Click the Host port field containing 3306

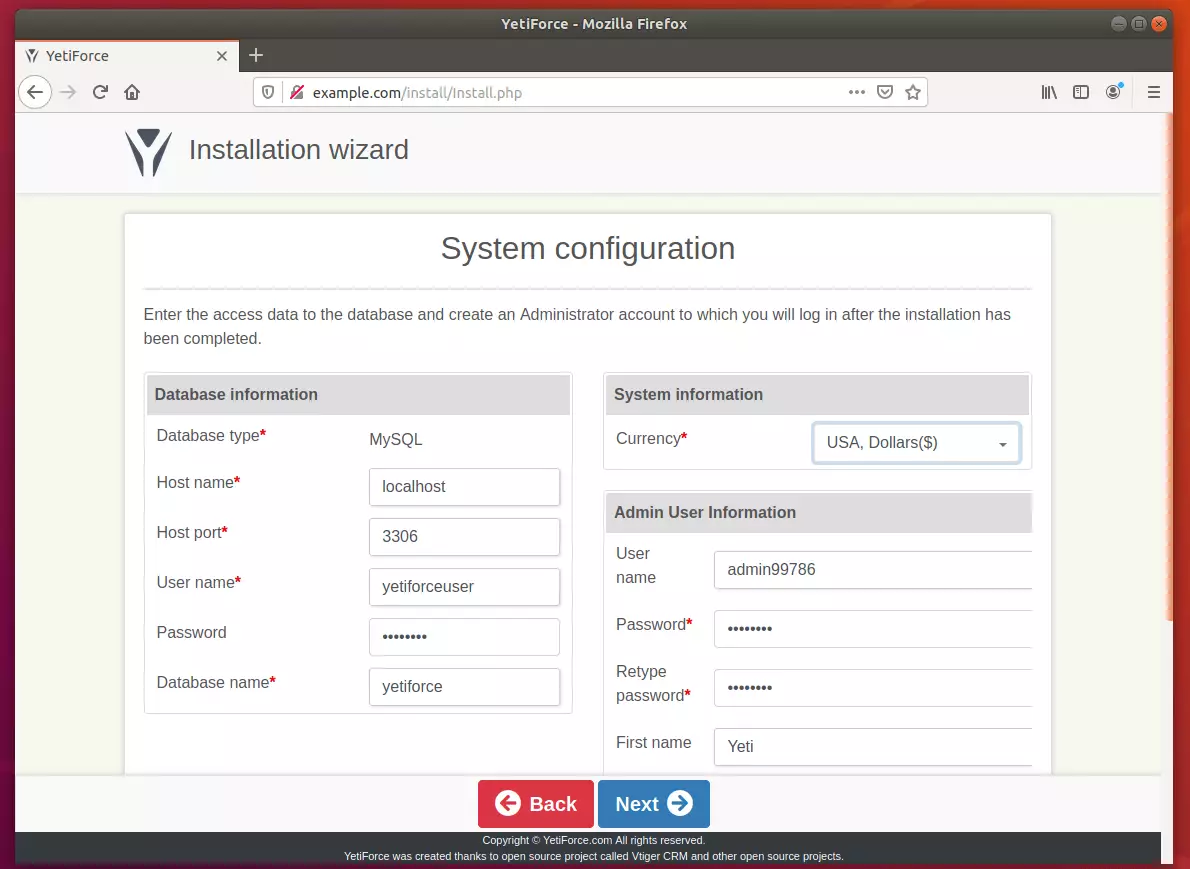click(x=464, y=537)
